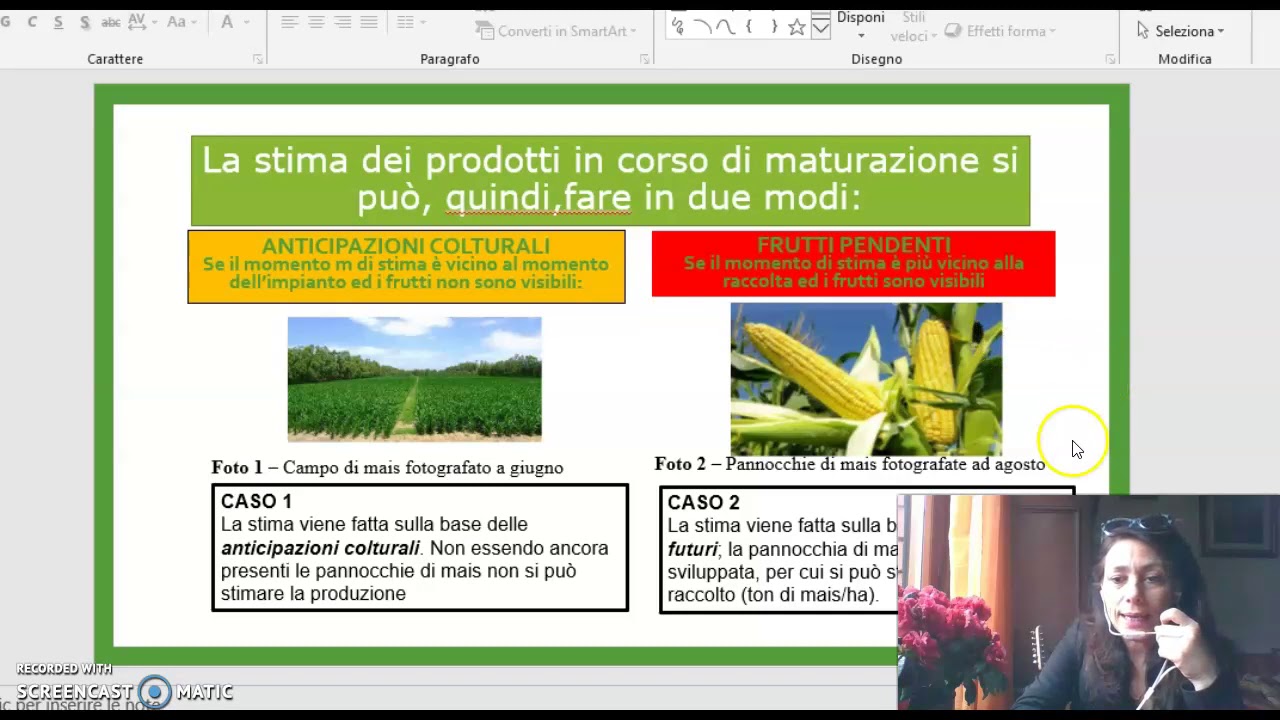Click the misspelled word quindi,fare
1280x720 pixels.
pos(538,198)
